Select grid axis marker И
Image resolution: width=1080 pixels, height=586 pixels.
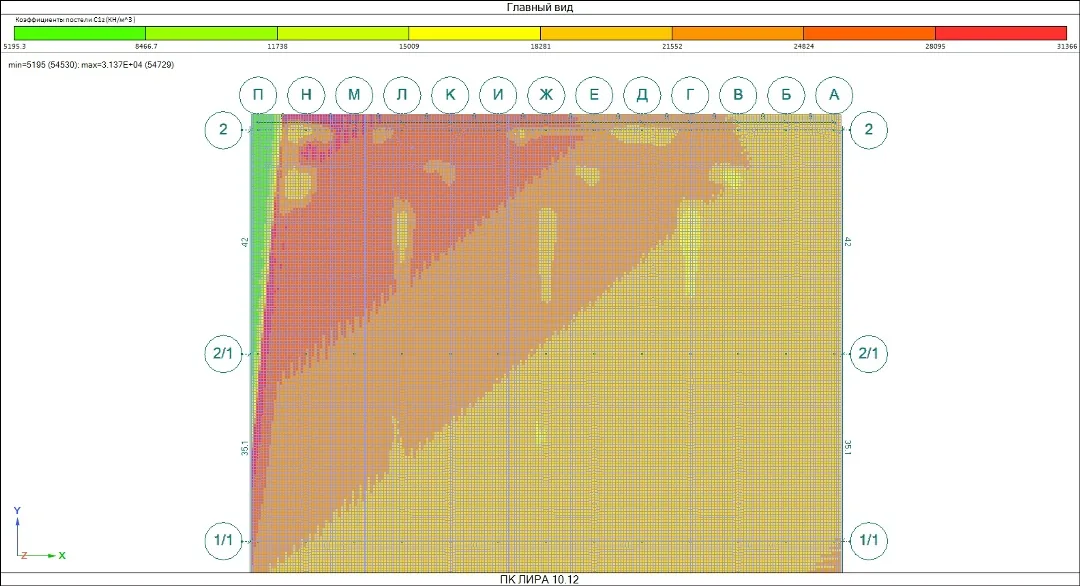(498, 95)
